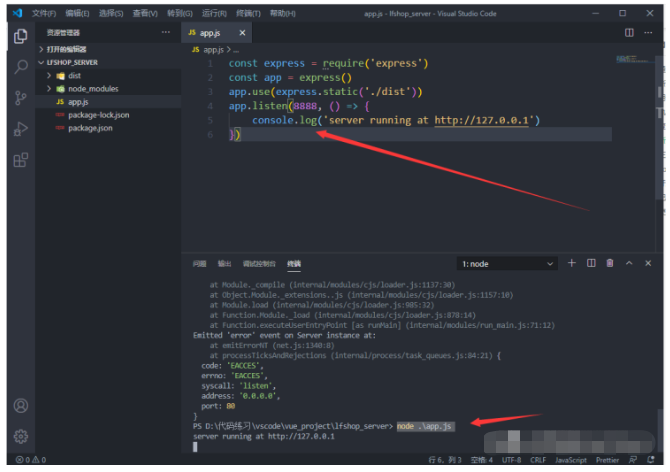Open the 1: node terminal dropdown
Image resolution: width=670 pixels, height=472 pixels.
pyautogui.click(x=507, y=264)
